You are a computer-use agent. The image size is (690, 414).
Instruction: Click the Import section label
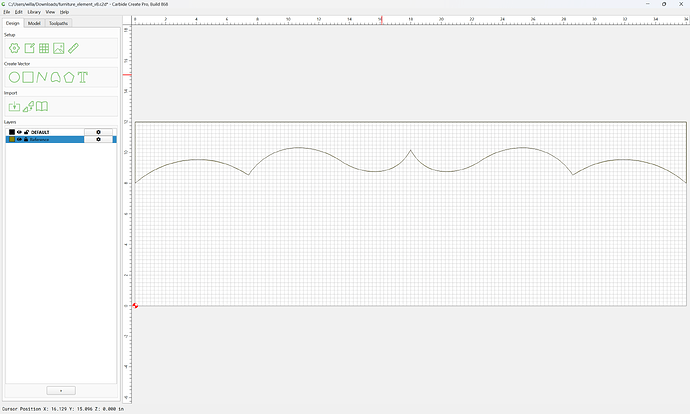coord(11,93)
